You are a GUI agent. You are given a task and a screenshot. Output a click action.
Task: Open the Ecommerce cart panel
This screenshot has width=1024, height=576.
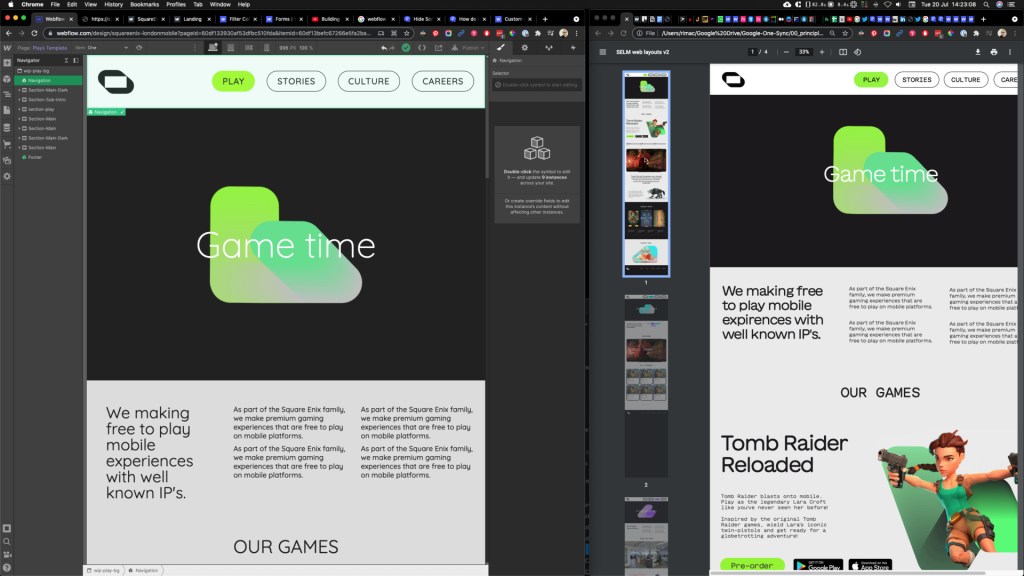(8, 144)
